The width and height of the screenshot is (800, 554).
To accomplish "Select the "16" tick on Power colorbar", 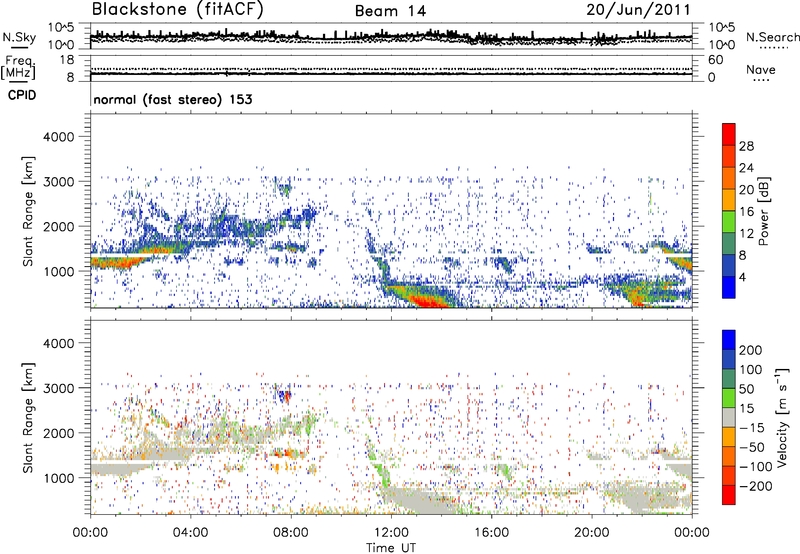I will (746, 212).
